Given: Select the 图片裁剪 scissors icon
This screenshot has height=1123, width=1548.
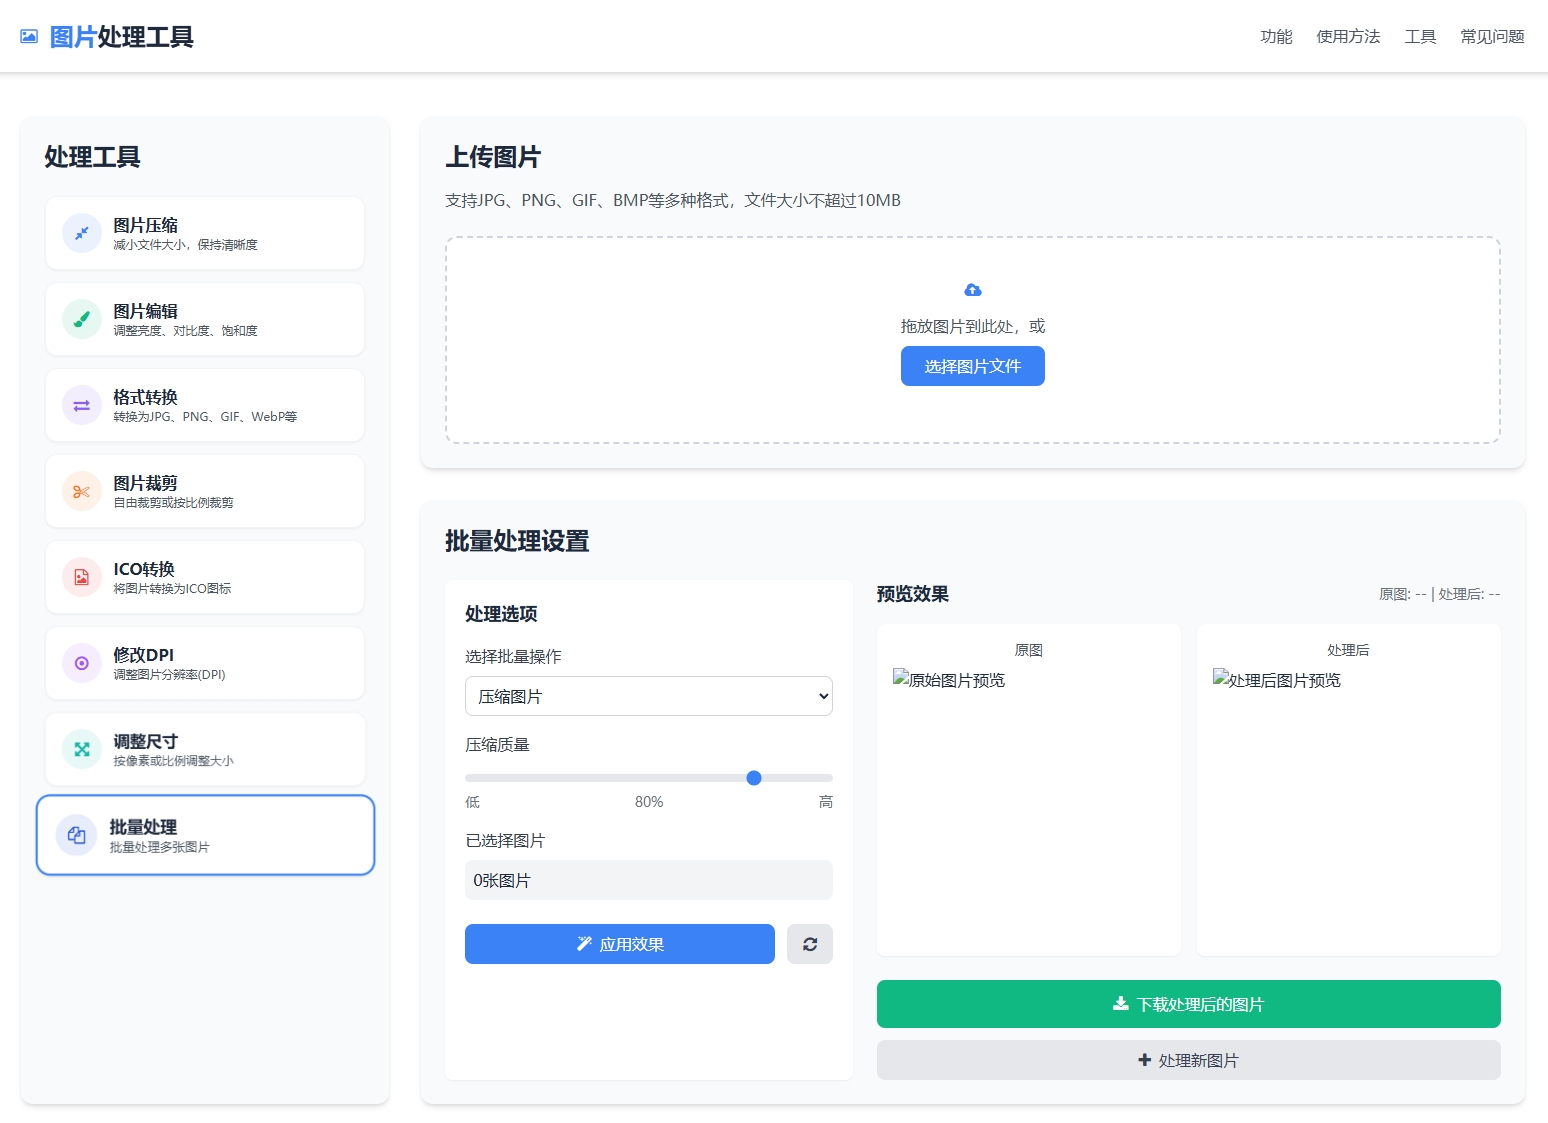Looking at the screenshot, I should (x=82, y=491).
